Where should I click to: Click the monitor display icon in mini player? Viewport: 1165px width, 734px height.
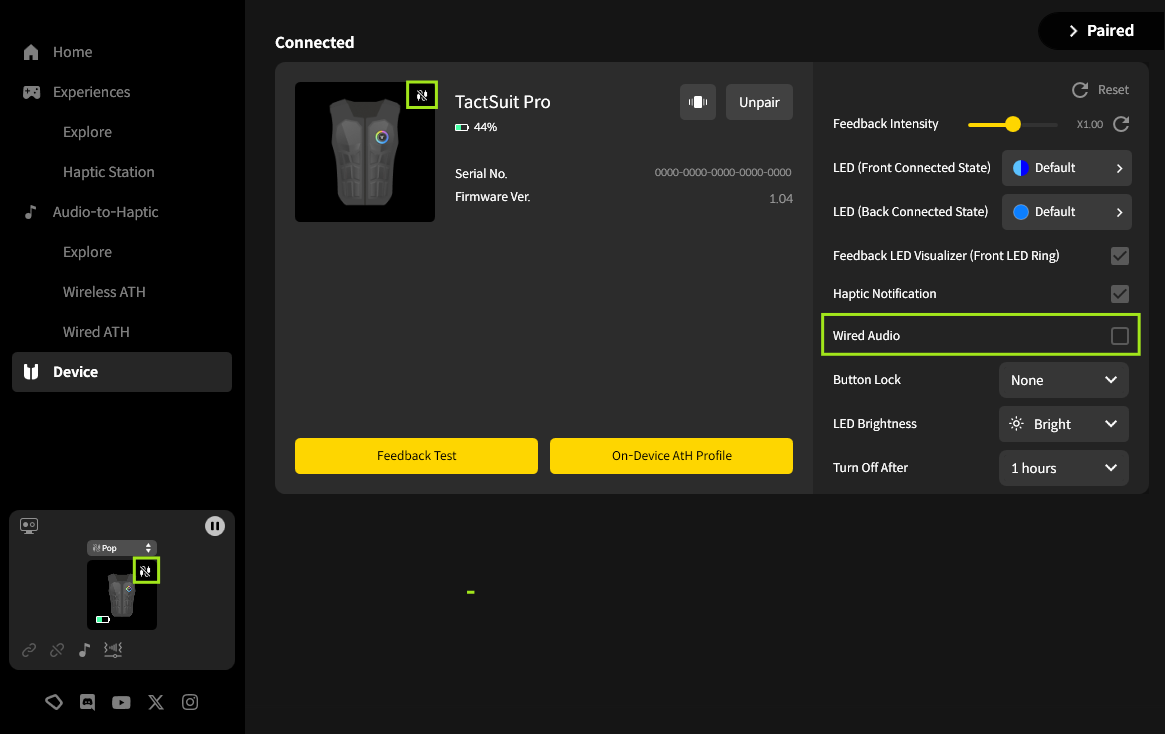pyautogui.click(x=29, y=526)
